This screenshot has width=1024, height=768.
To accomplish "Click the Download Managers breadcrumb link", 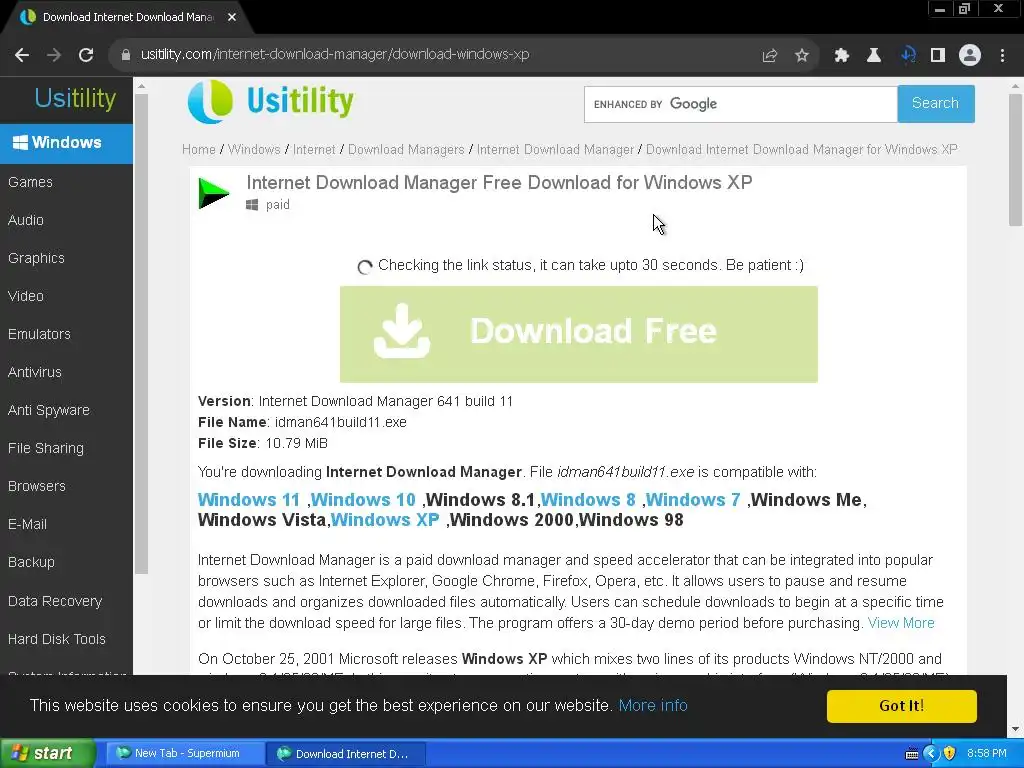I will (x=406, y=150).
